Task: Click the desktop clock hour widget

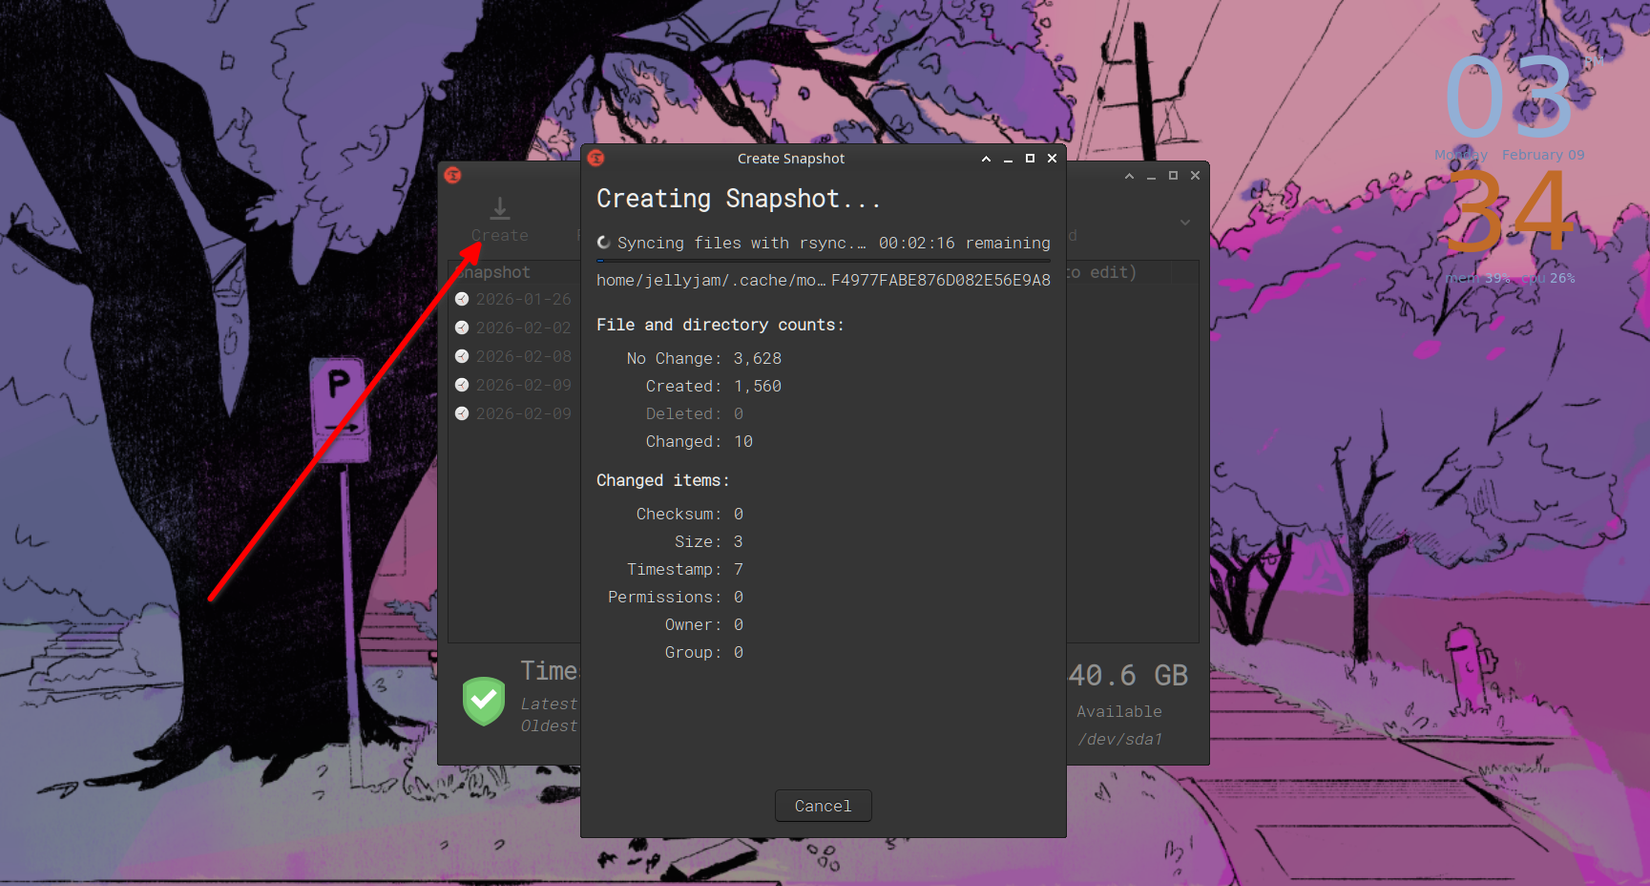Action: pyautogui.click(x=1508, y=98)
